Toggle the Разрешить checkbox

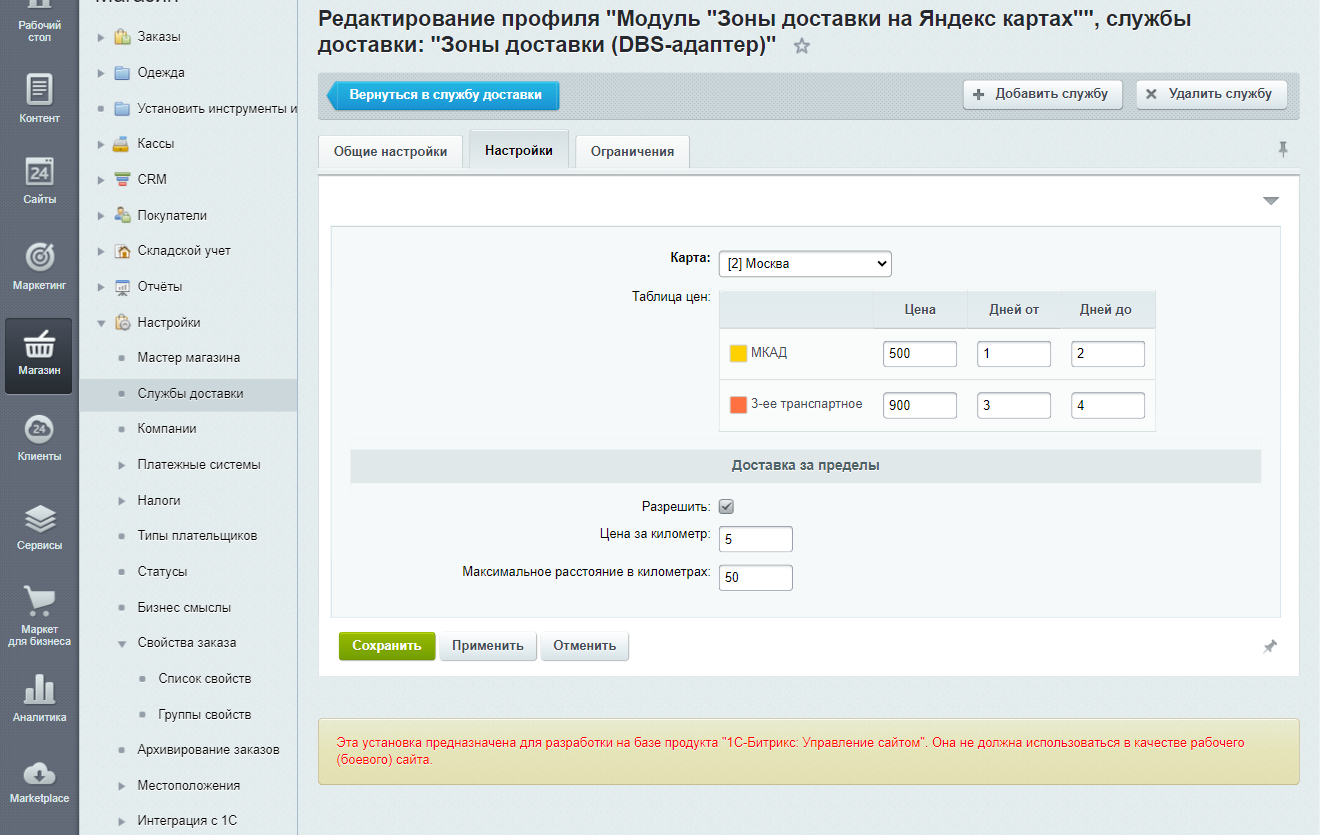click(727, 507)
